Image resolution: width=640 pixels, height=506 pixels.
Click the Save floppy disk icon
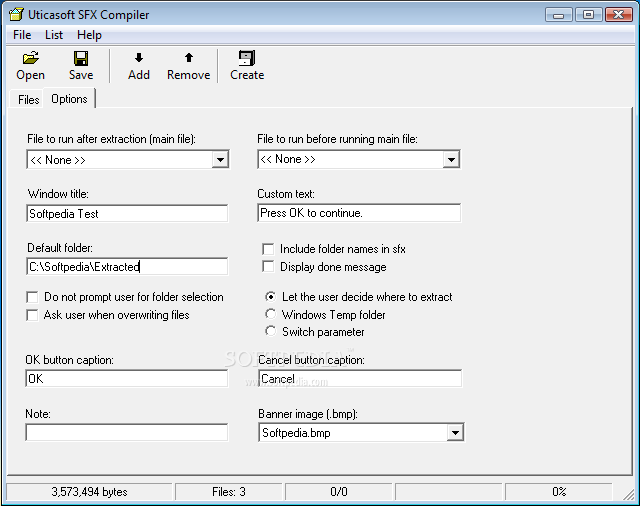81,58
